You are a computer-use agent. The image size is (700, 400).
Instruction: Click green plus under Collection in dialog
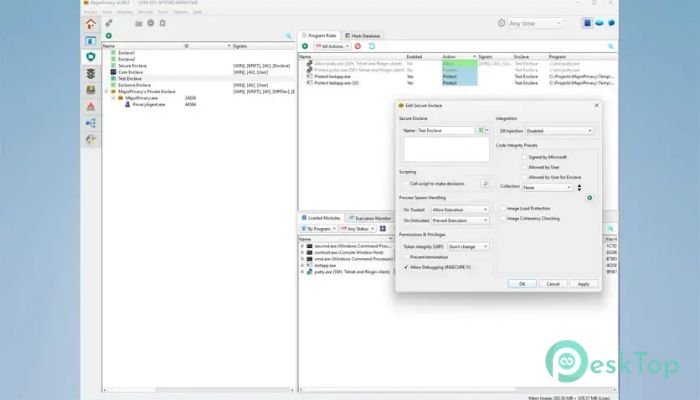[589, 198]
